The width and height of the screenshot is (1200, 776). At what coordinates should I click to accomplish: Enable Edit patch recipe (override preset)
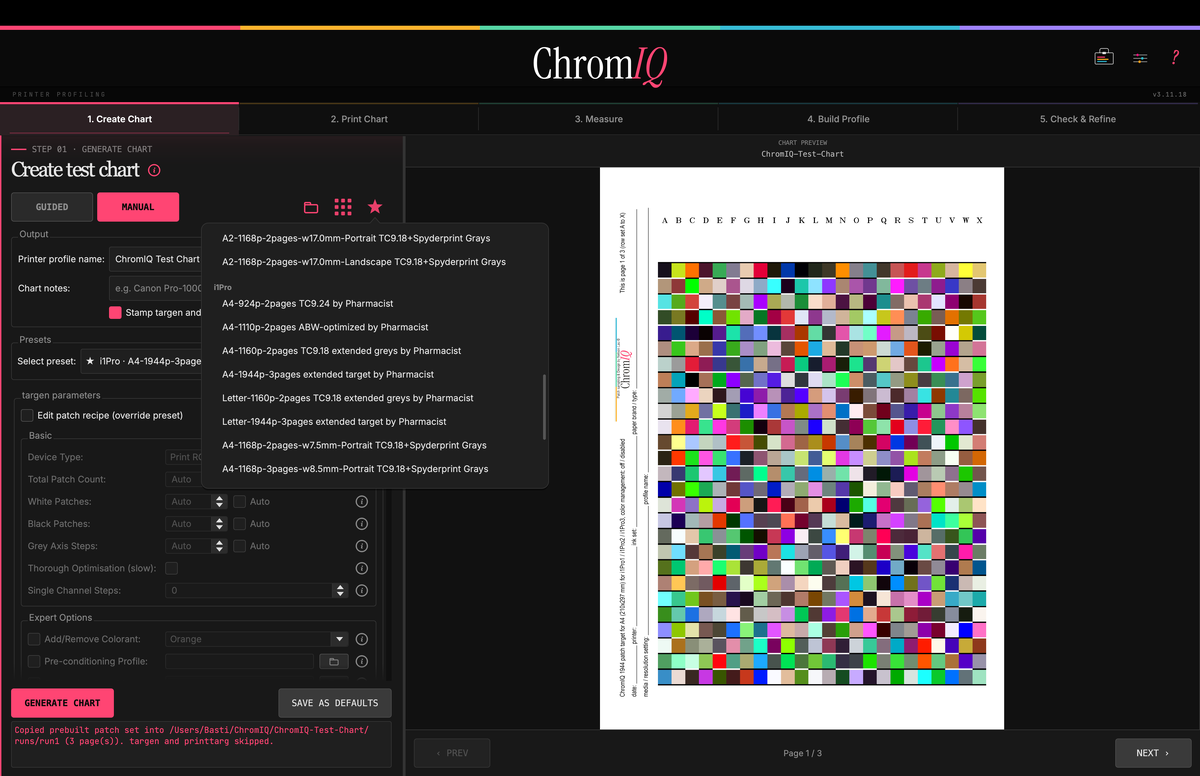(x=28, y=415)
